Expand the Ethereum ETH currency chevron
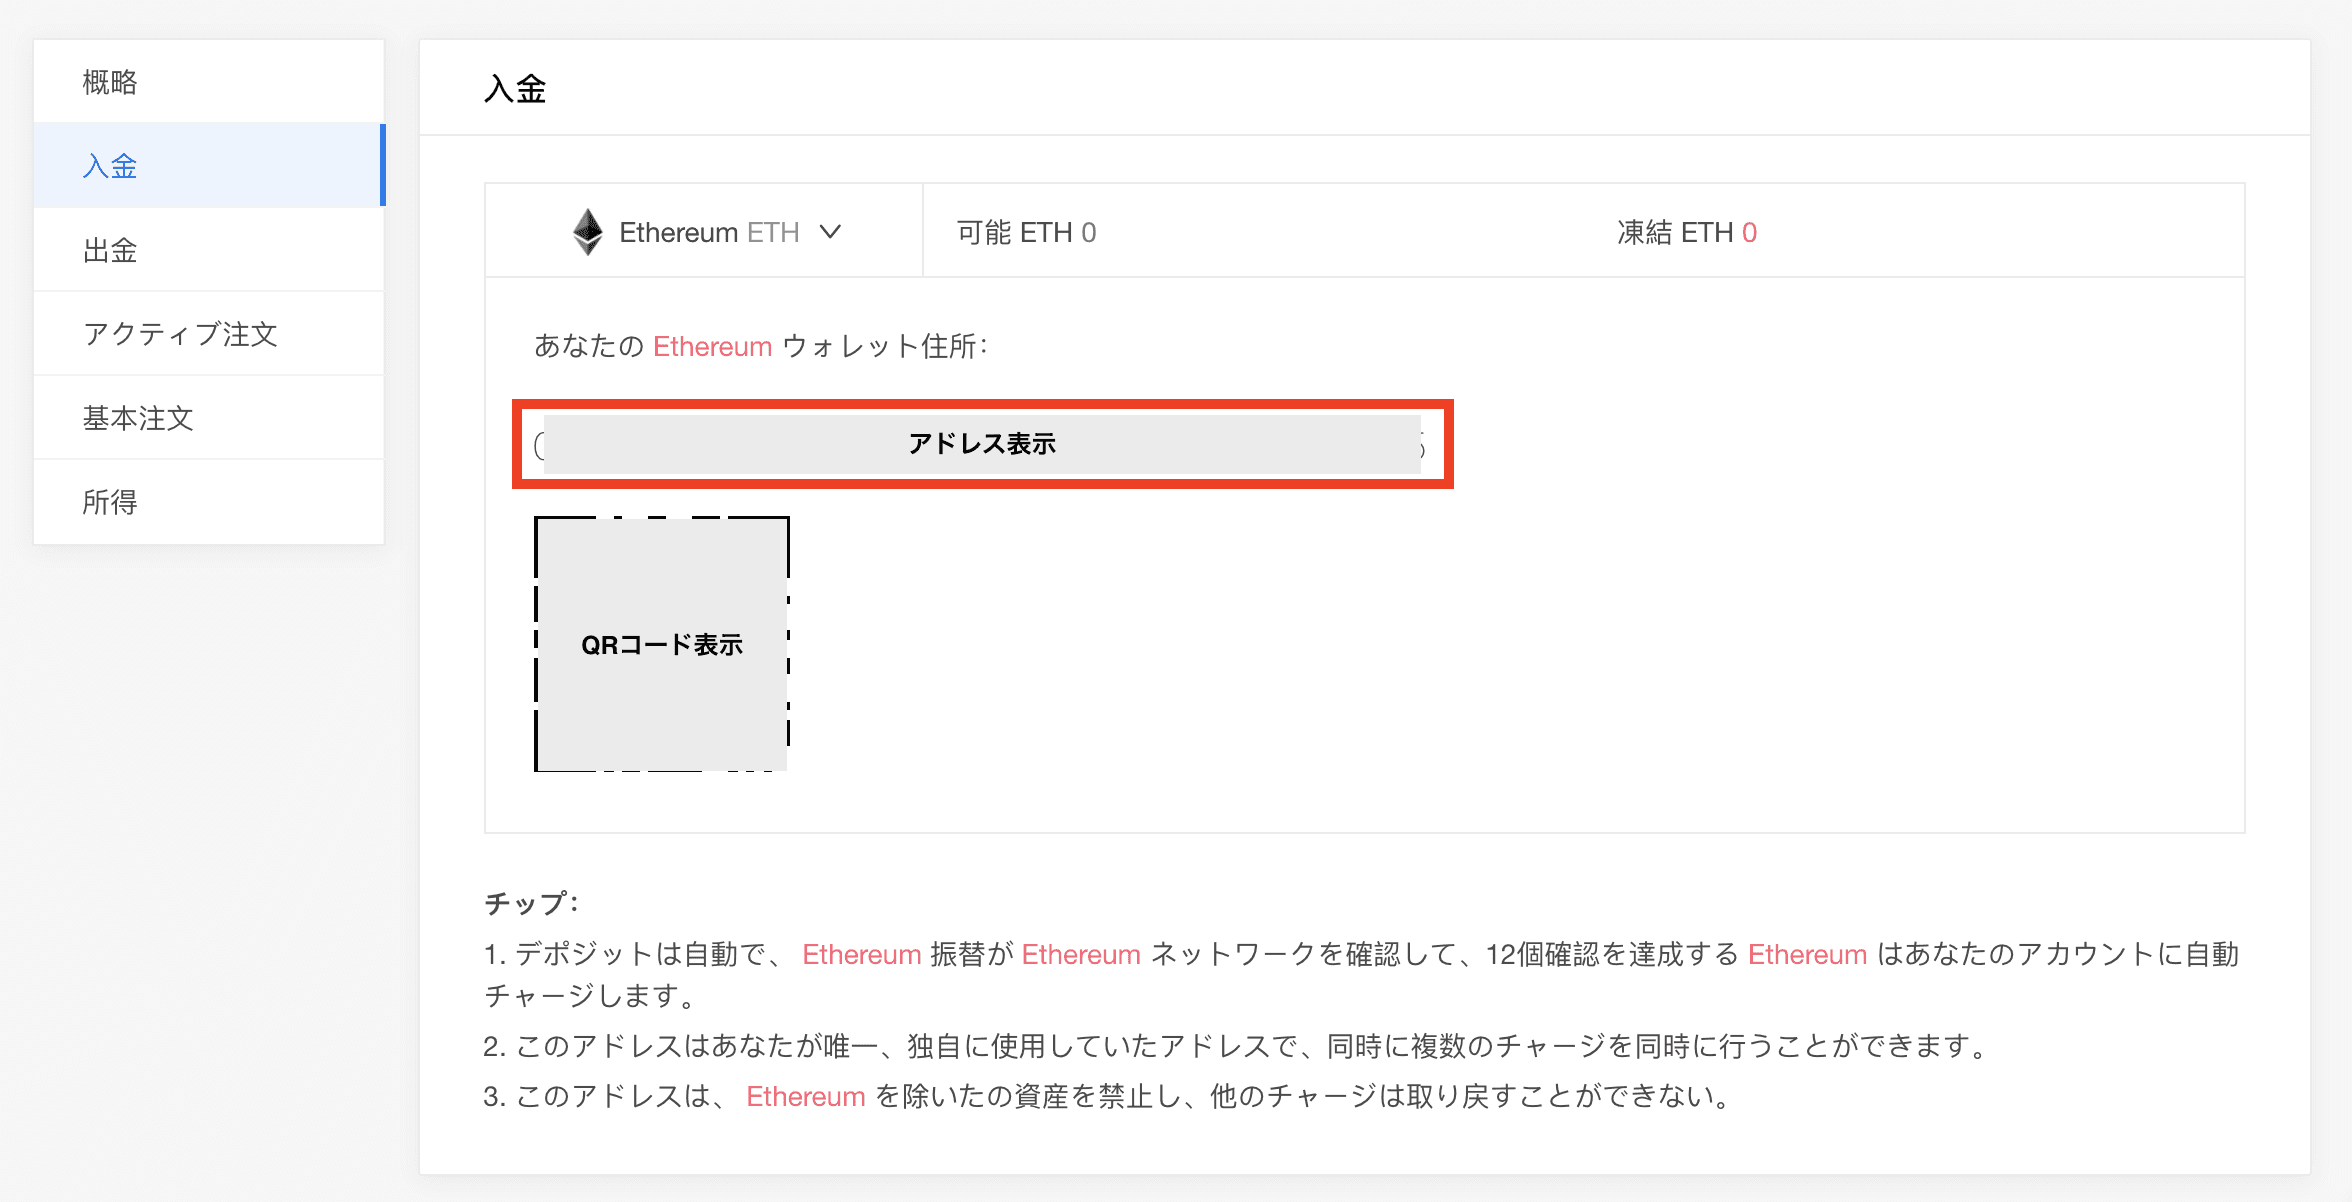The image size is (2352, 1202). pos(830,232)
